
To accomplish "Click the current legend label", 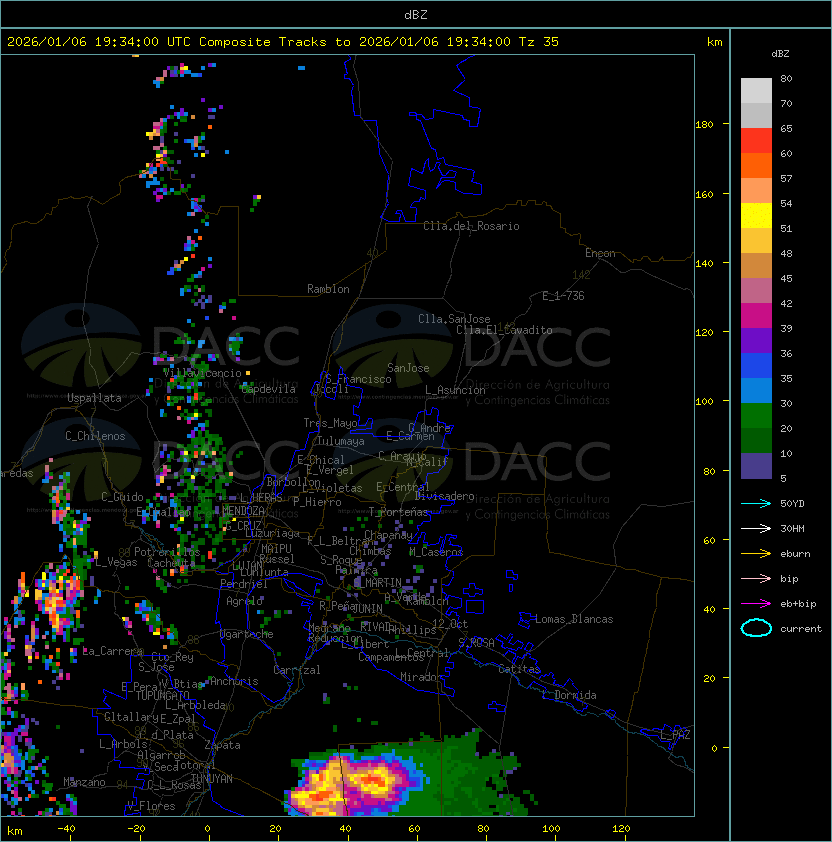I will pyautogui.click(x=801, y=629).
